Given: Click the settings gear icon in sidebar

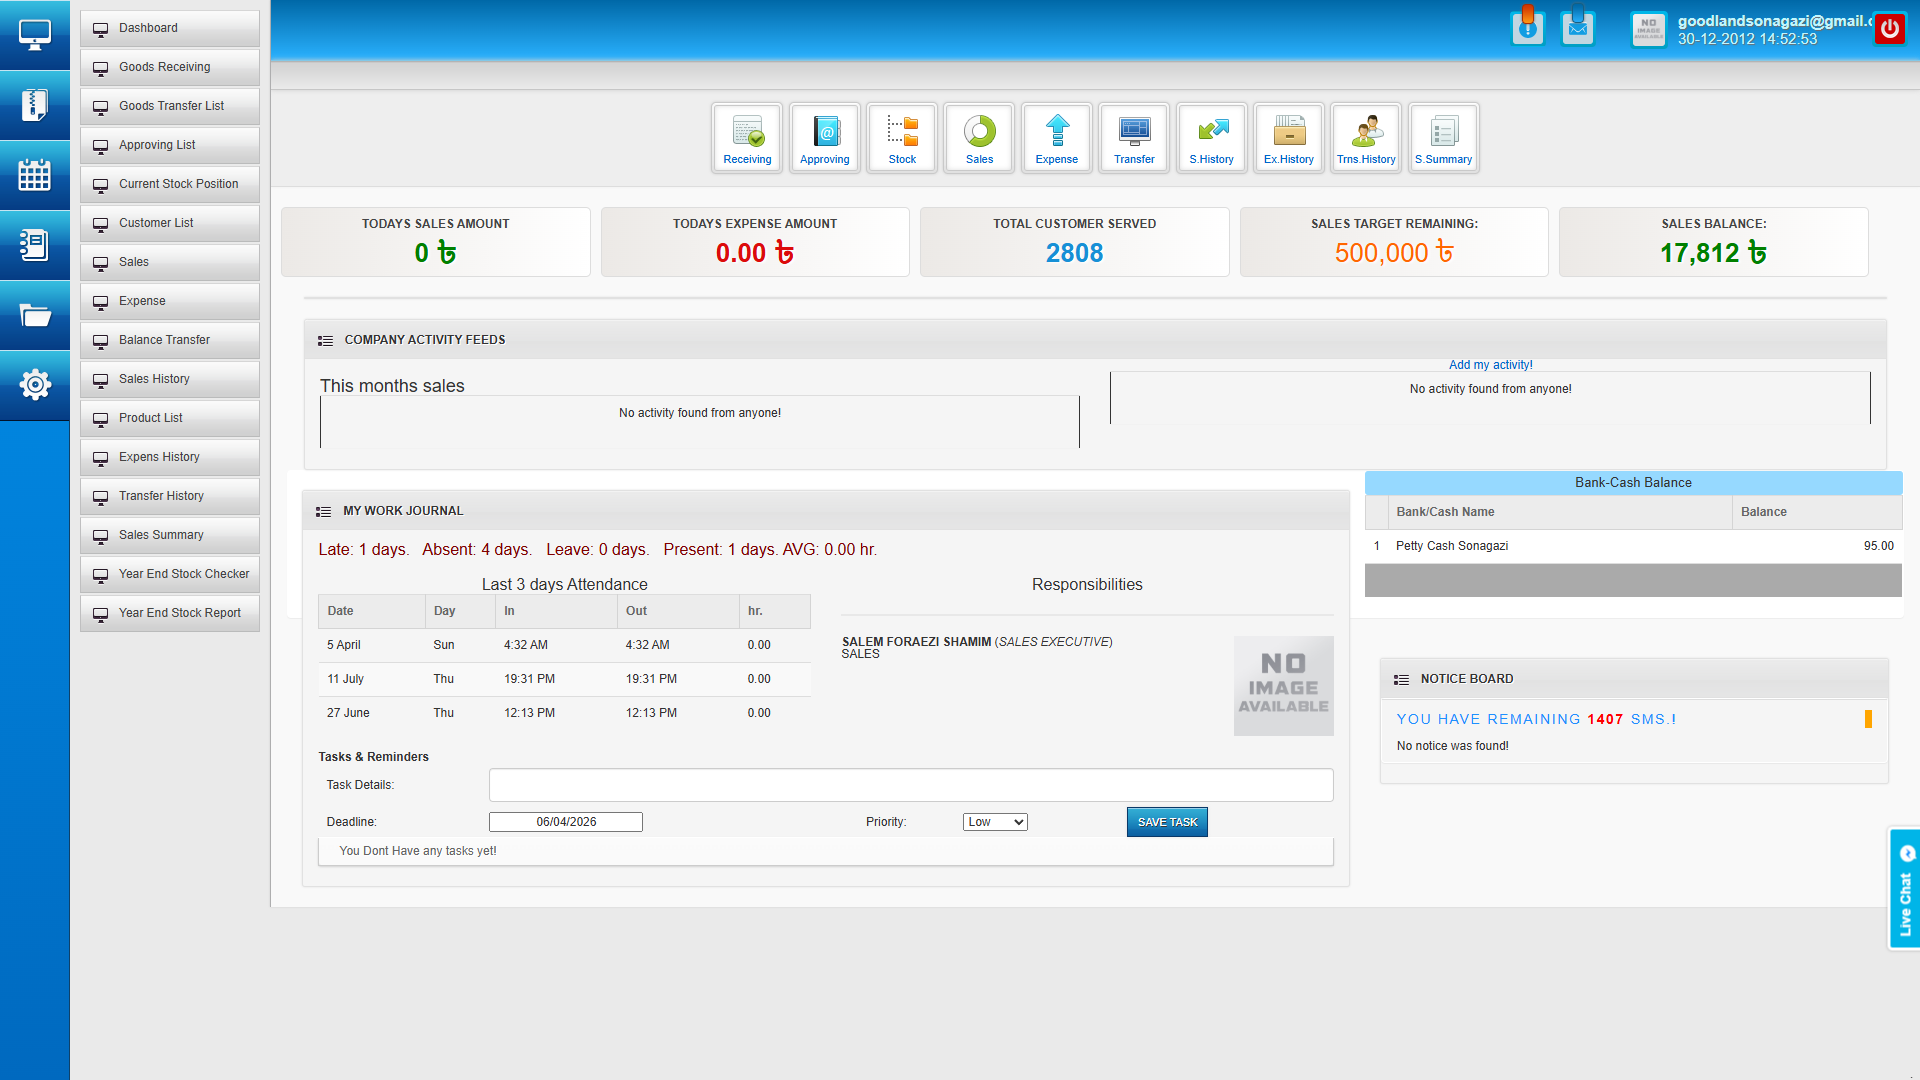Looking at the screenshot, I should [x=35, y=385].
